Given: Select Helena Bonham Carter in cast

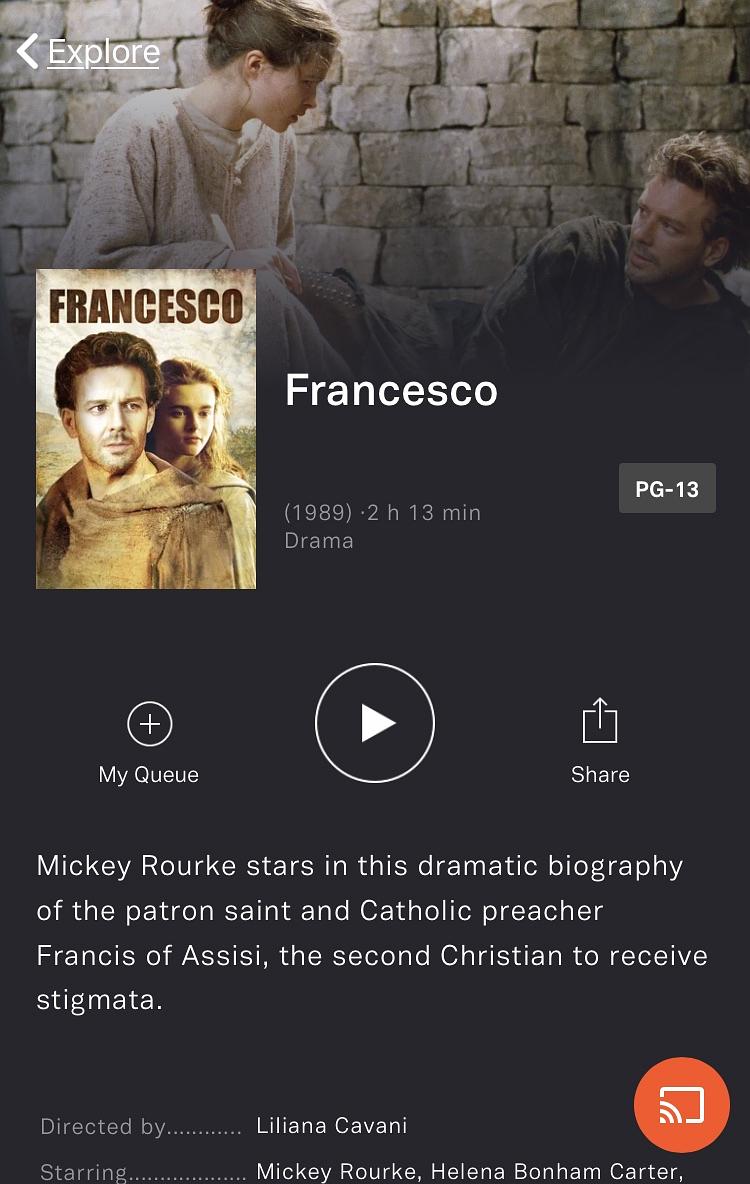Looking at the screenshot, I should tap(555, 1171).
